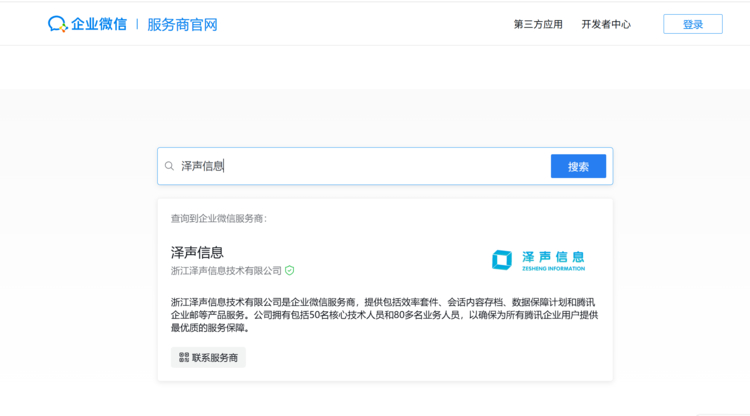Click the company name 浙江泽声信息技术有限公司
The width and height of the screenshot is (750, 416).
pyautogui.click(x=226, y=271)
